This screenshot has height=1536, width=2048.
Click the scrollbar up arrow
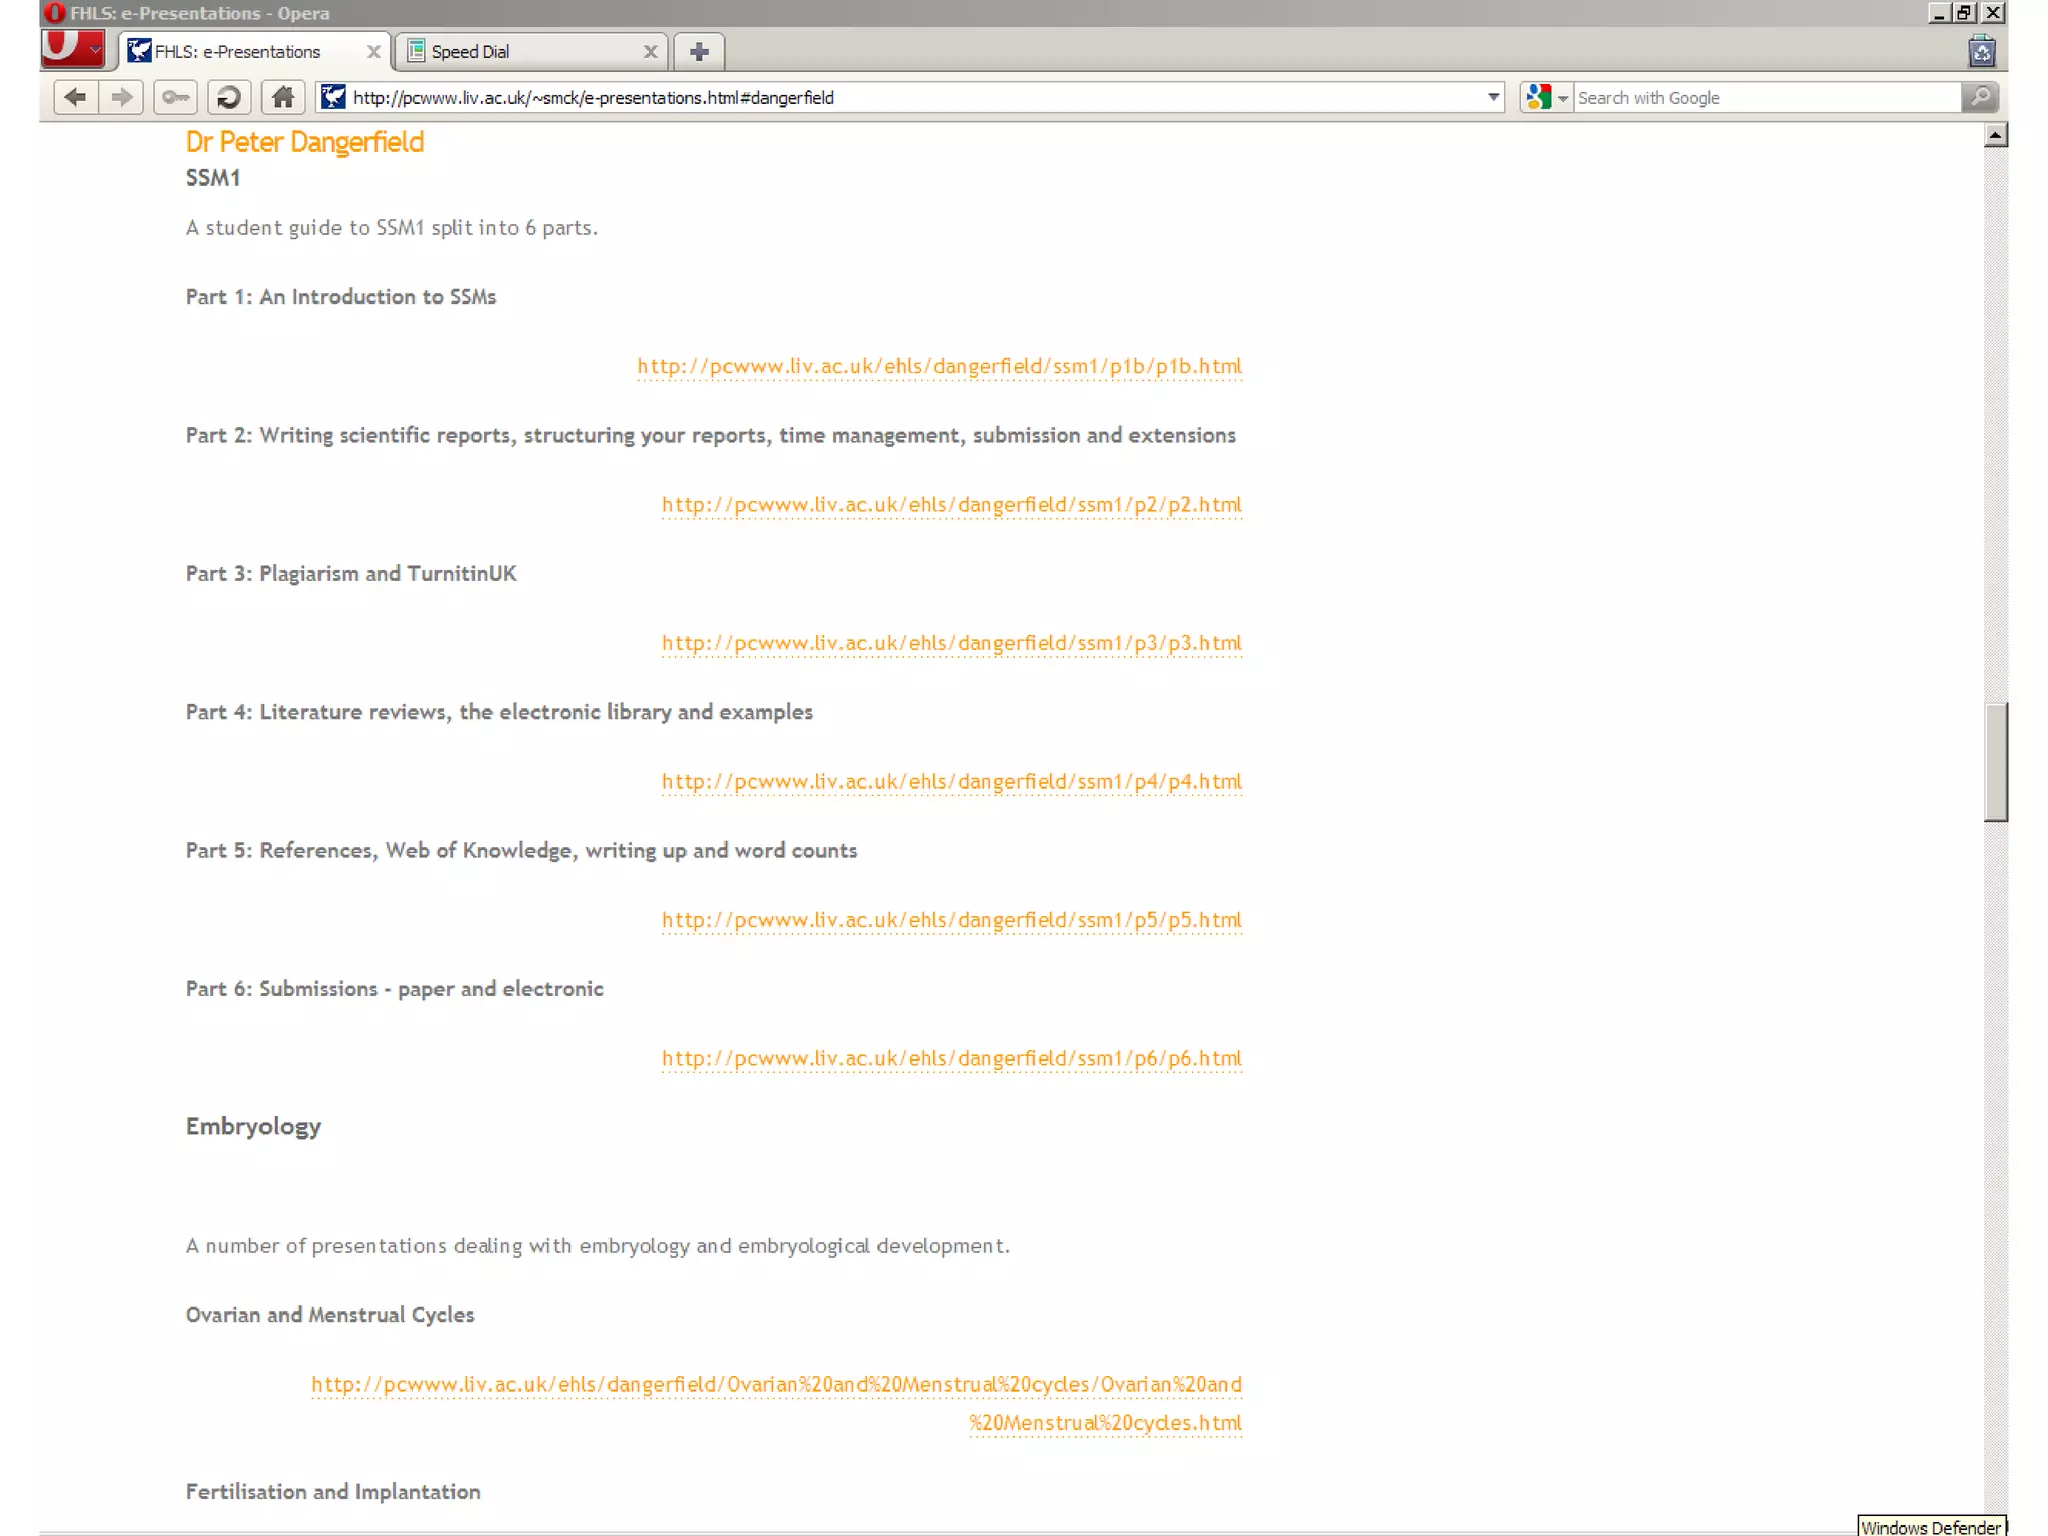[1995, 135]
